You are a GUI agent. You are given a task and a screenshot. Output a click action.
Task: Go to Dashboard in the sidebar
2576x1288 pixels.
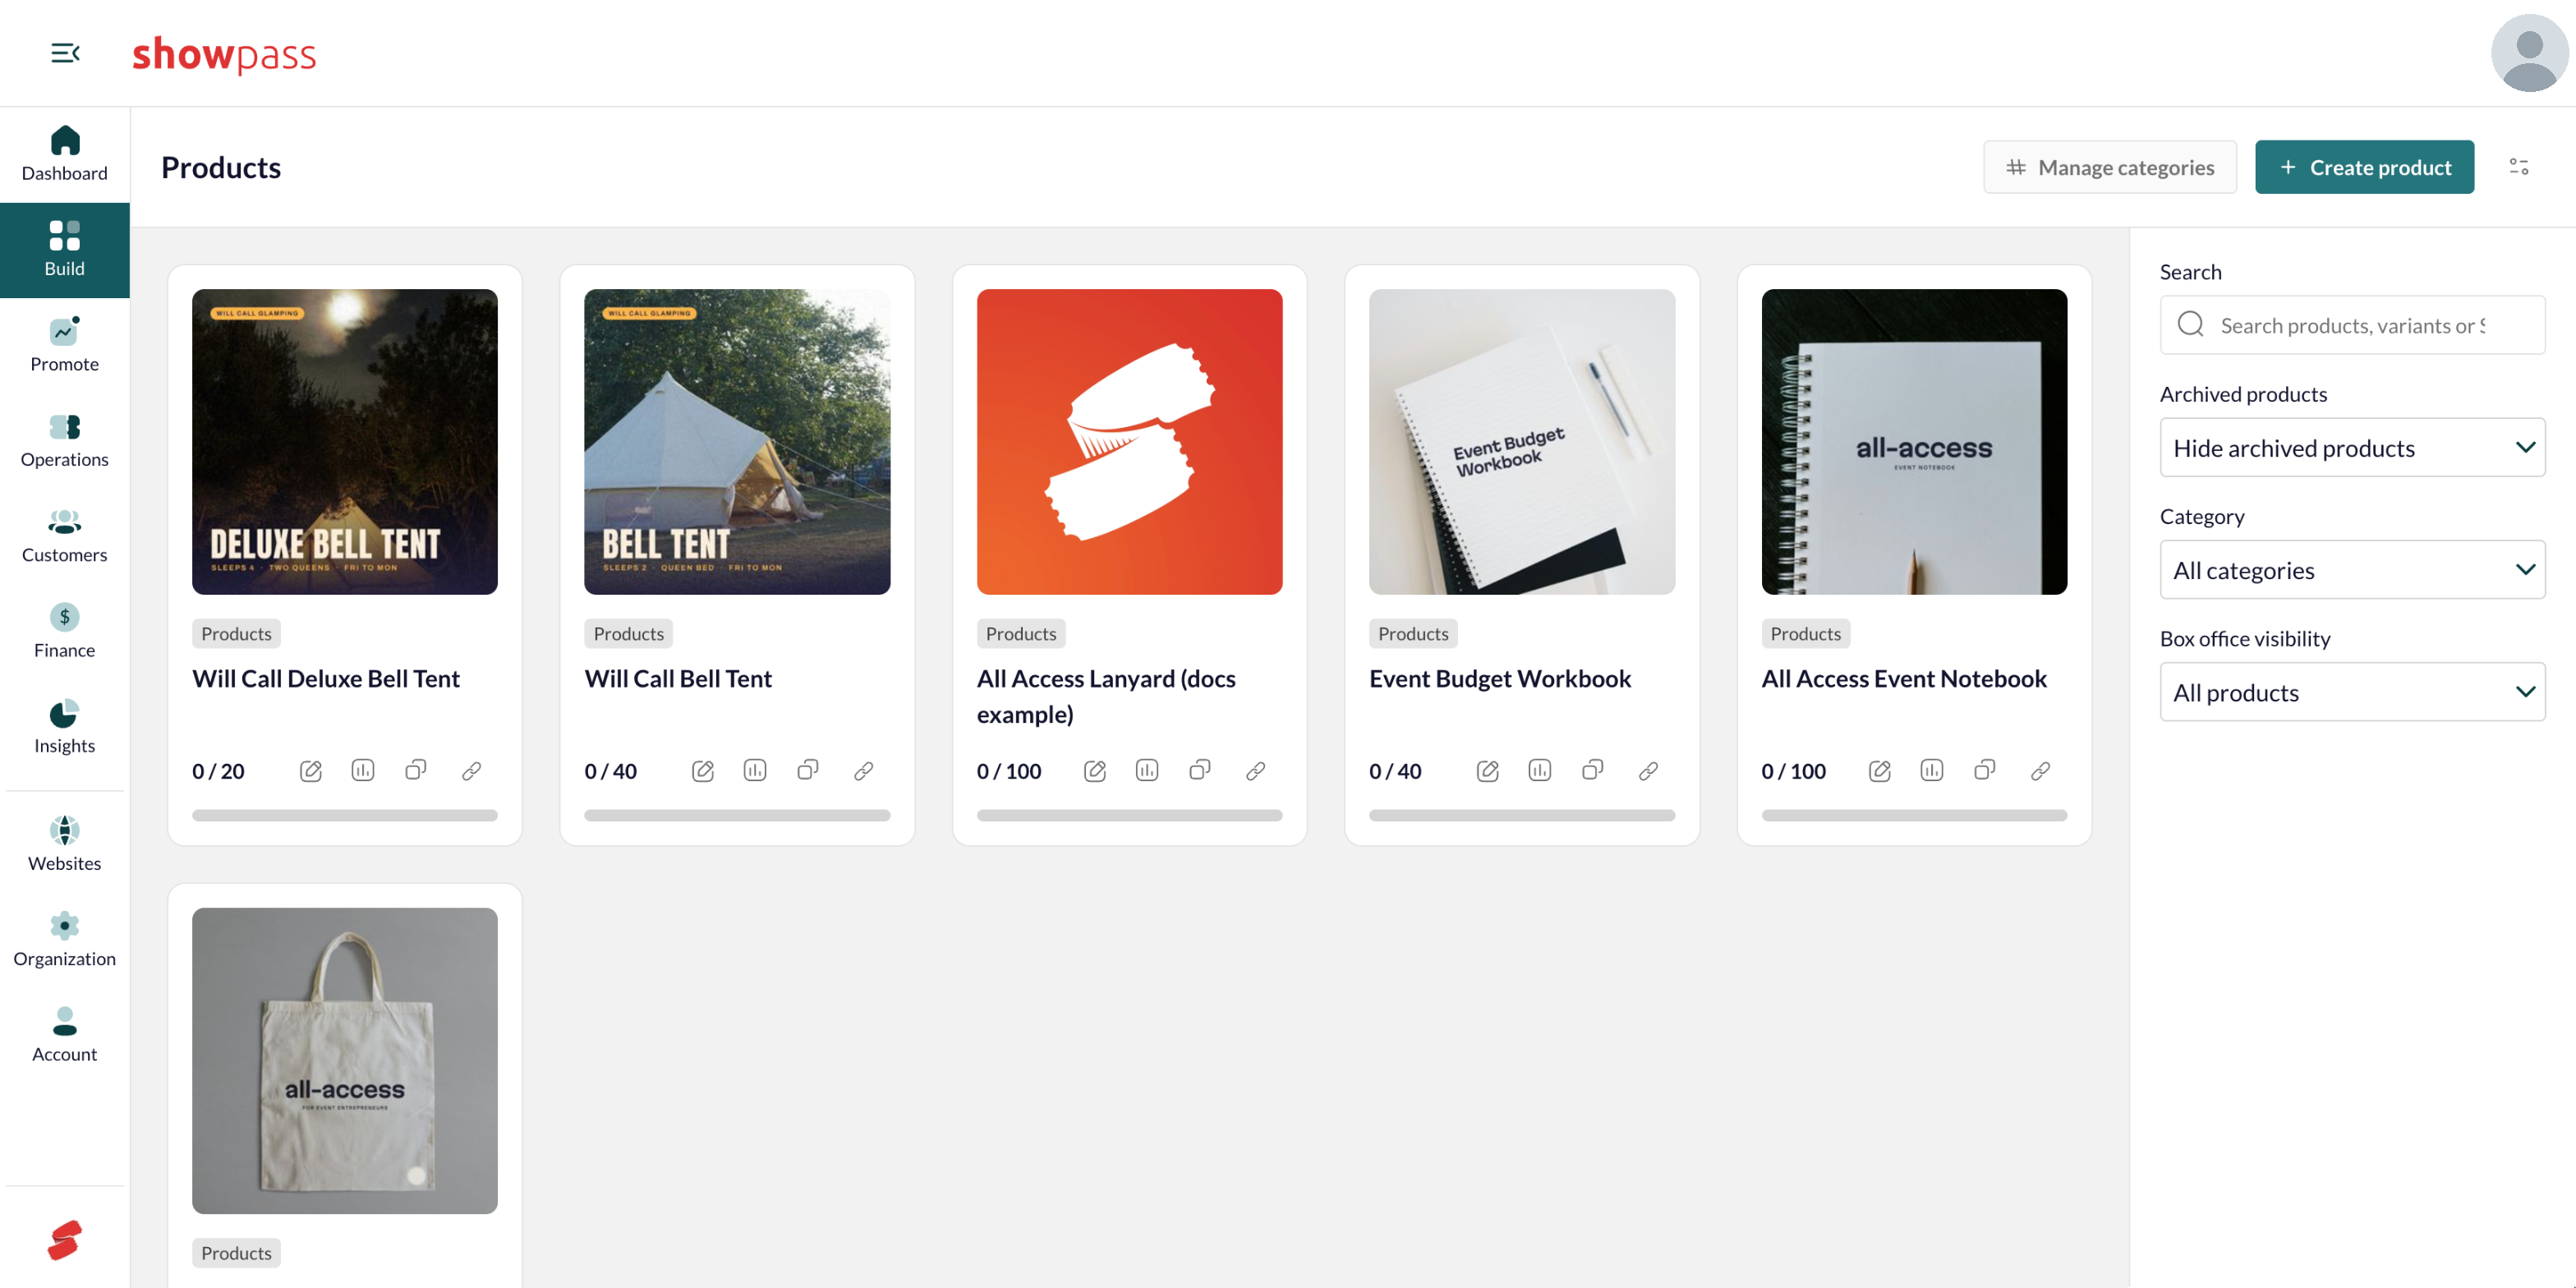pos(65,154)
